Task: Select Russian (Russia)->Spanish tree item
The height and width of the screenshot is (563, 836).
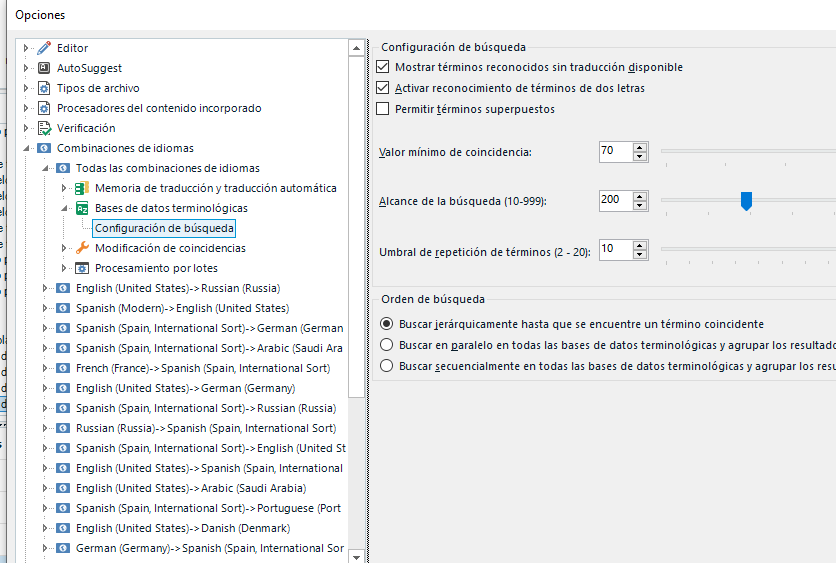Action: (206, 428)
